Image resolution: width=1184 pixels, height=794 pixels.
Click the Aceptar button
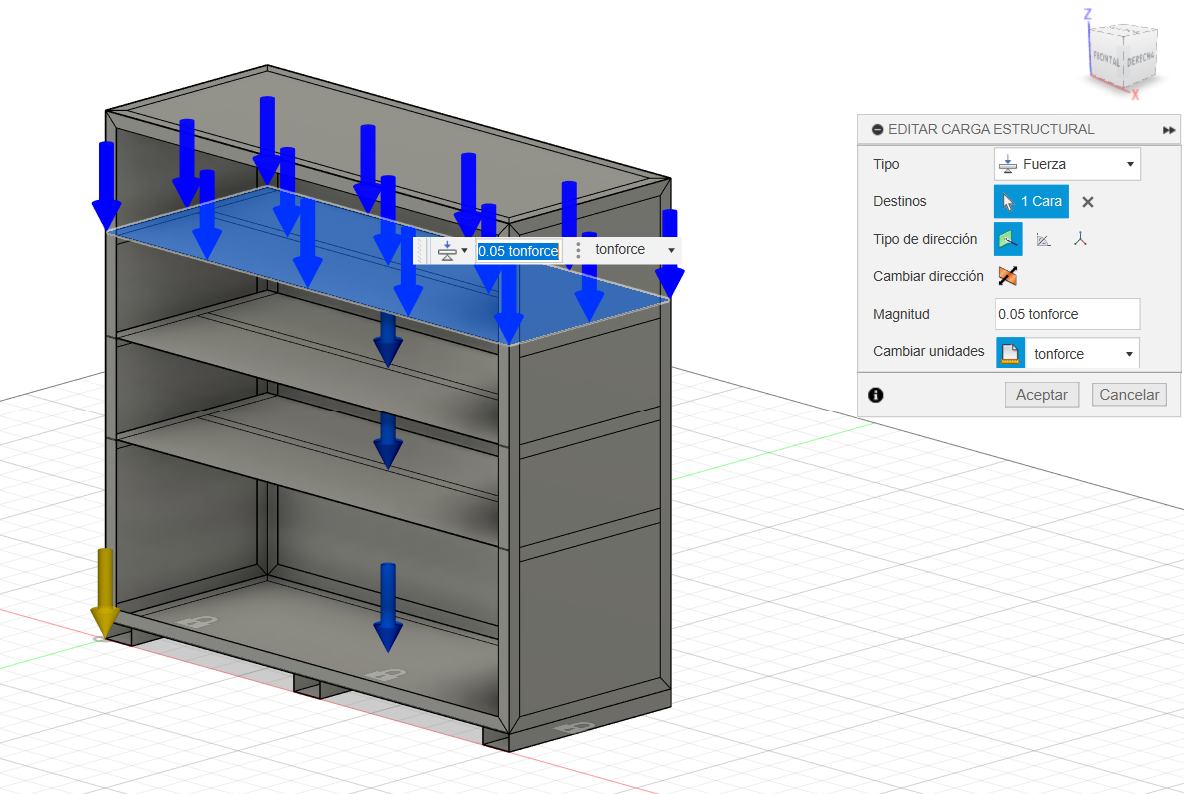coord(1041,395)
